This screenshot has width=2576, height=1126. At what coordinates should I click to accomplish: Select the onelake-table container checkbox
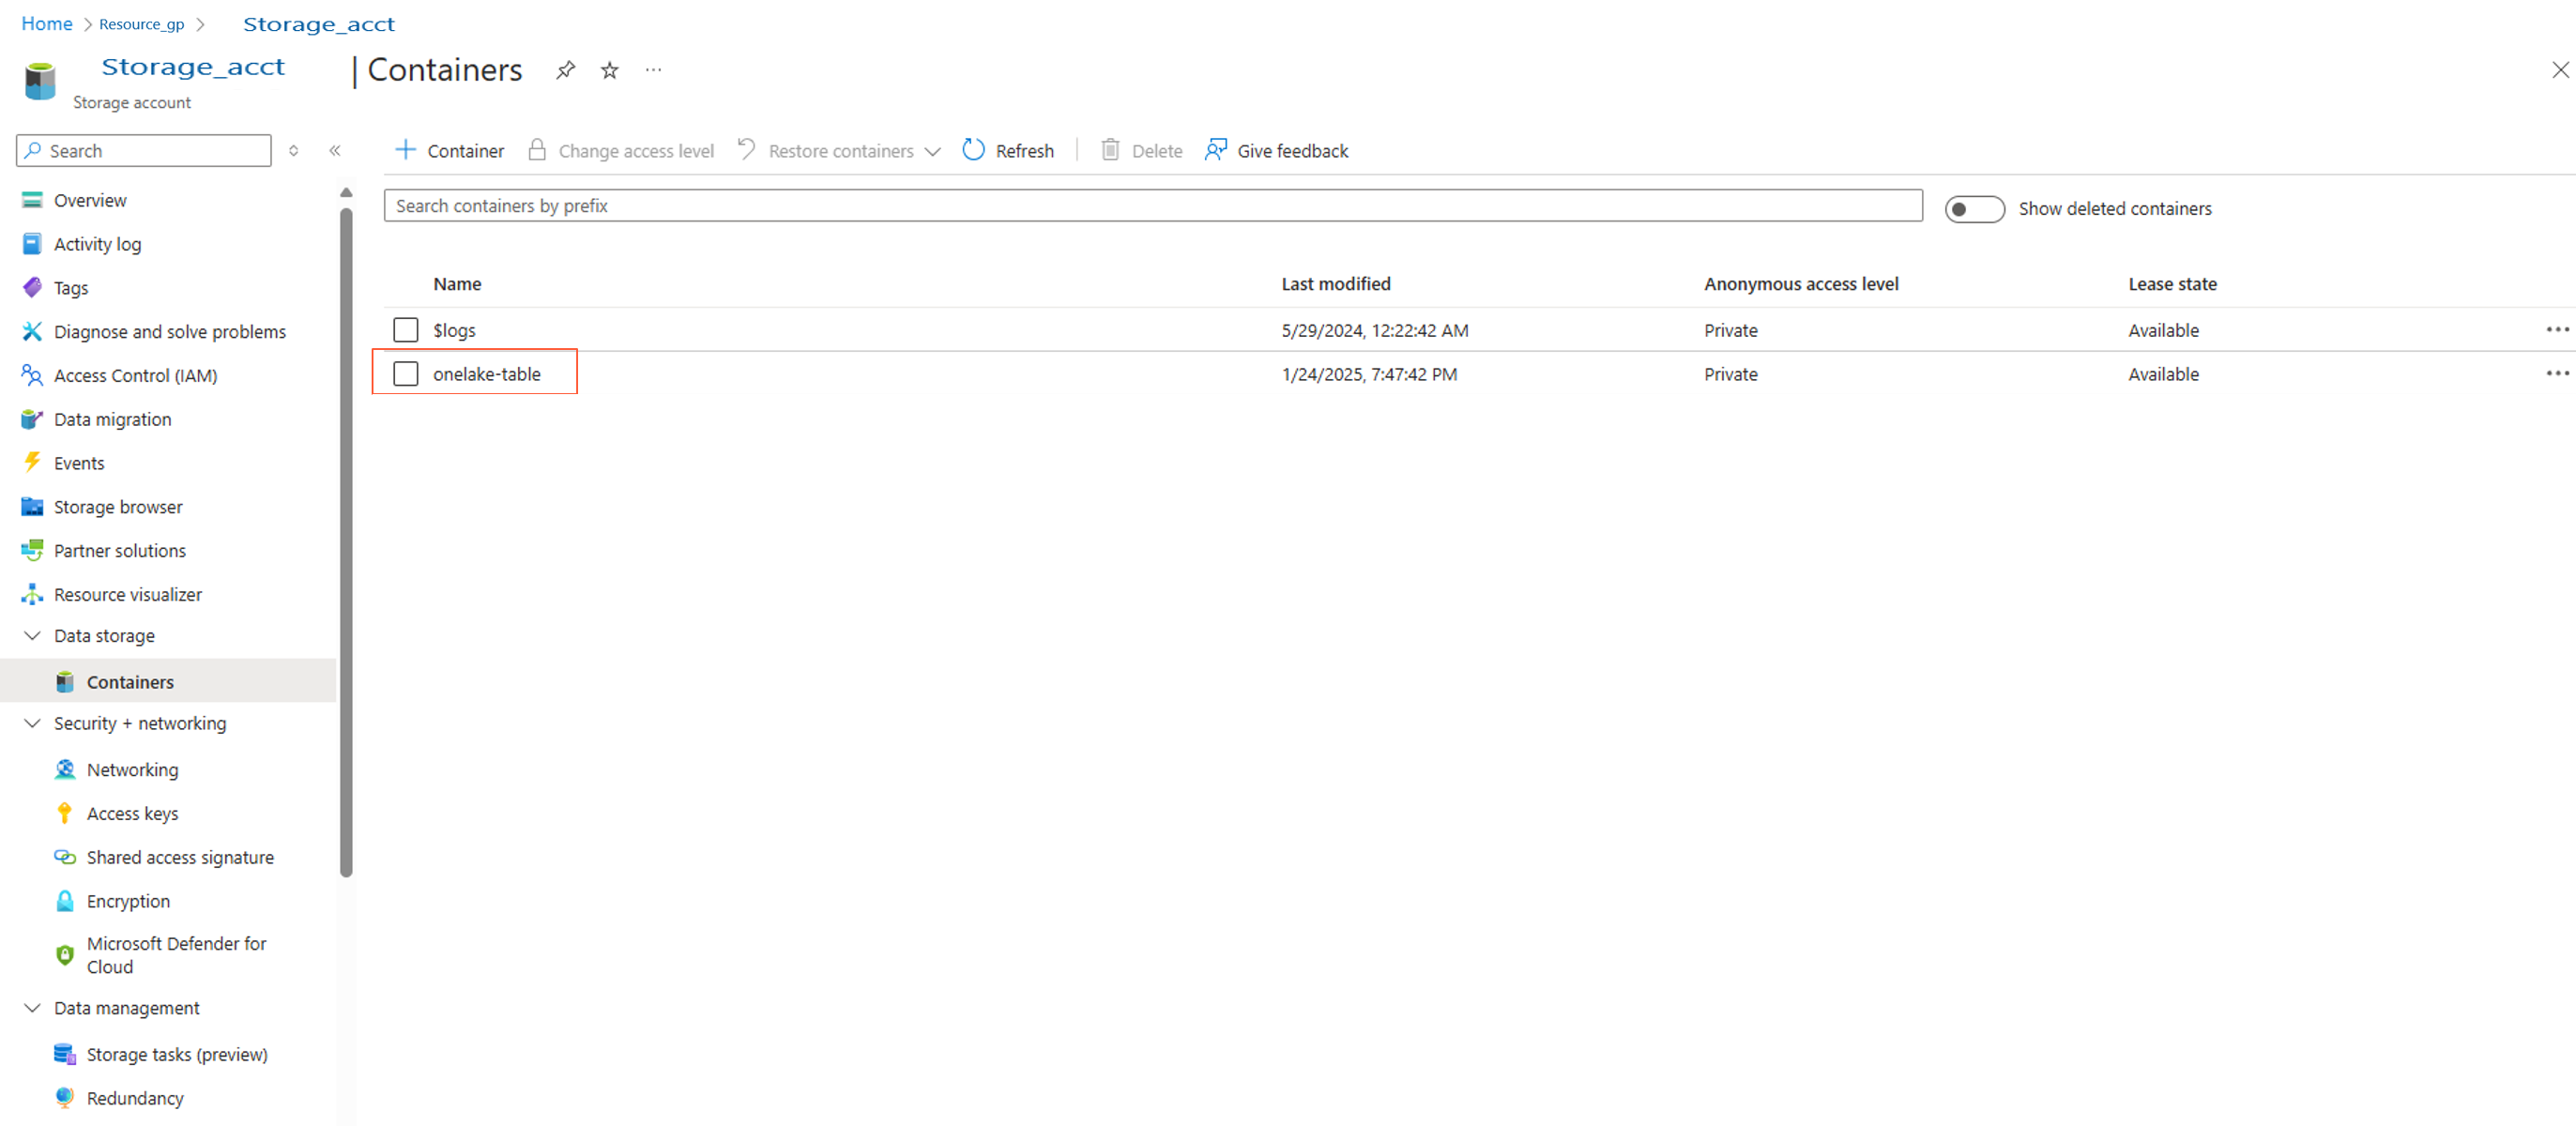[x=405, y=374]
